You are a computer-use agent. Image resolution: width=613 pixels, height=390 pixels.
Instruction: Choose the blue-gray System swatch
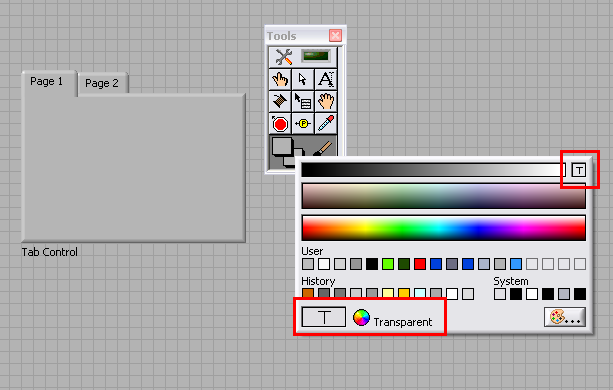(564, 294)
